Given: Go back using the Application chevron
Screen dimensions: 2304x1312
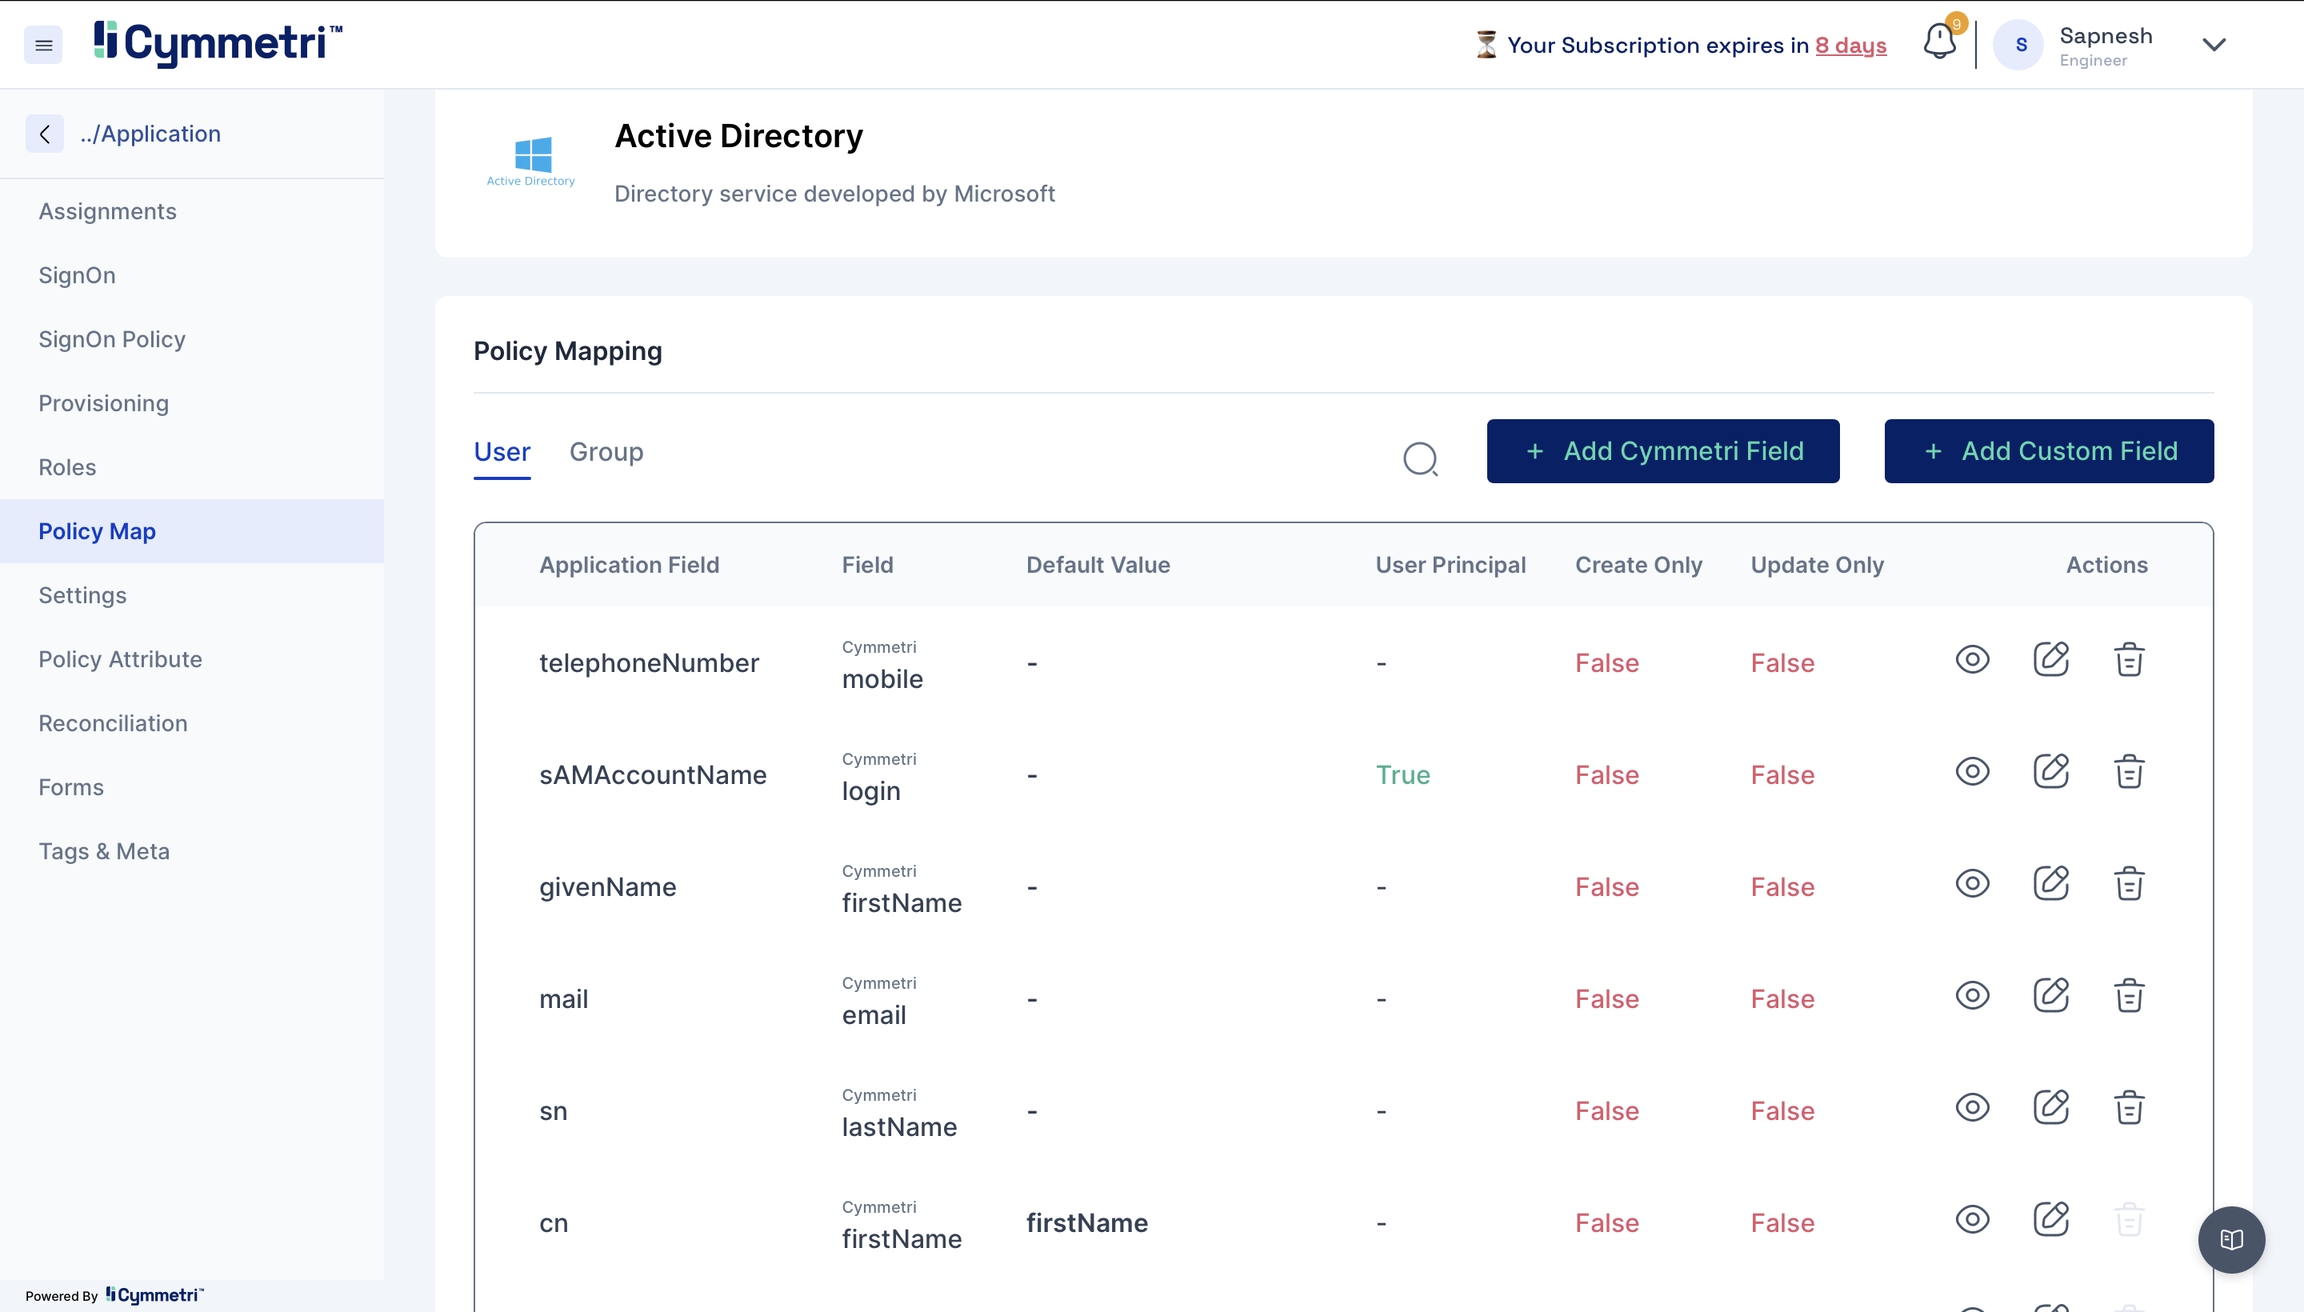Looking at the screenshot, I should (x=45, y=134).
